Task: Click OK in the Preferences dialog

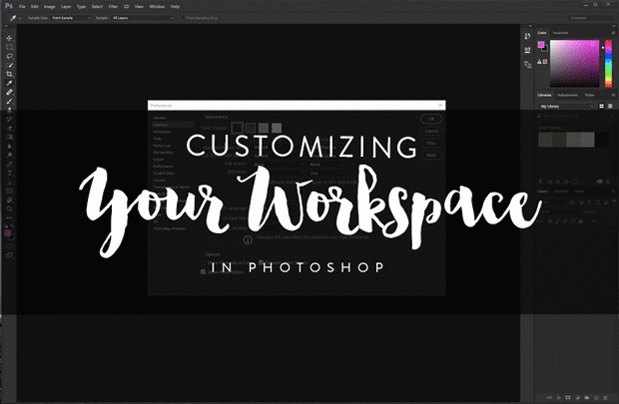Action: coord(431,119)
